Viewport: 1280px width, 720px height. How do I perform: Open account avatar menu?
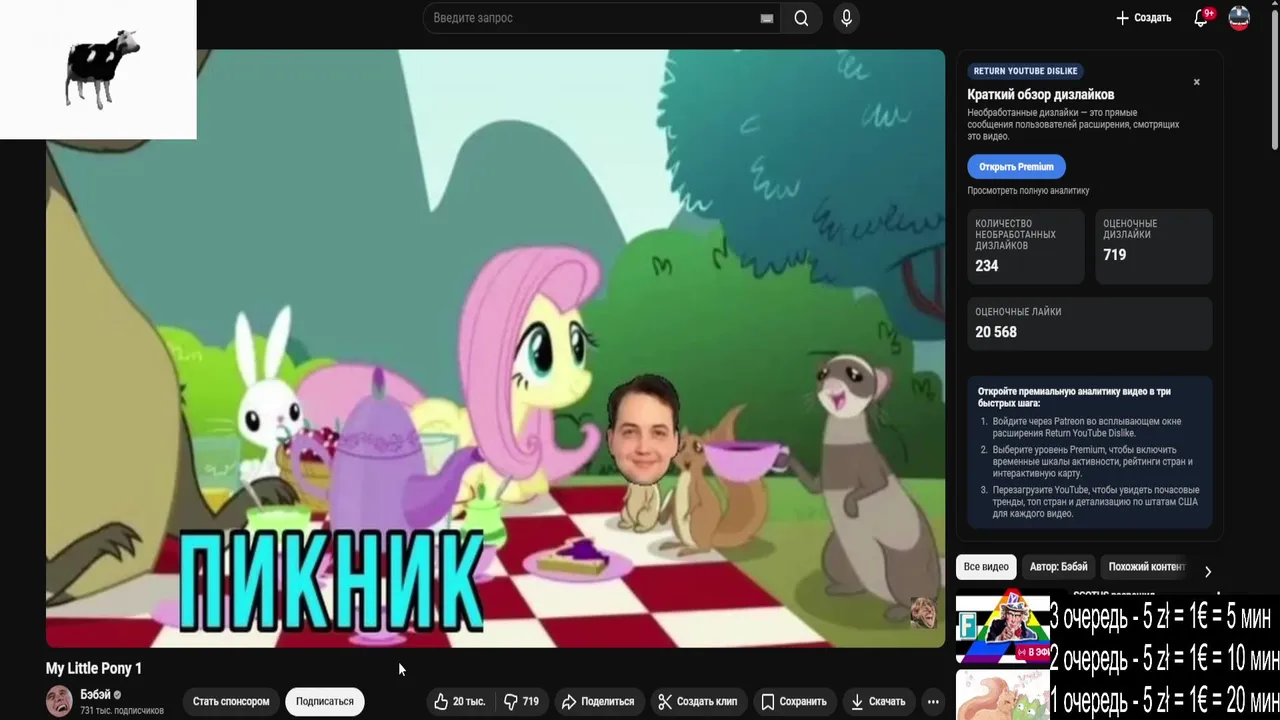coord(1239,18)
